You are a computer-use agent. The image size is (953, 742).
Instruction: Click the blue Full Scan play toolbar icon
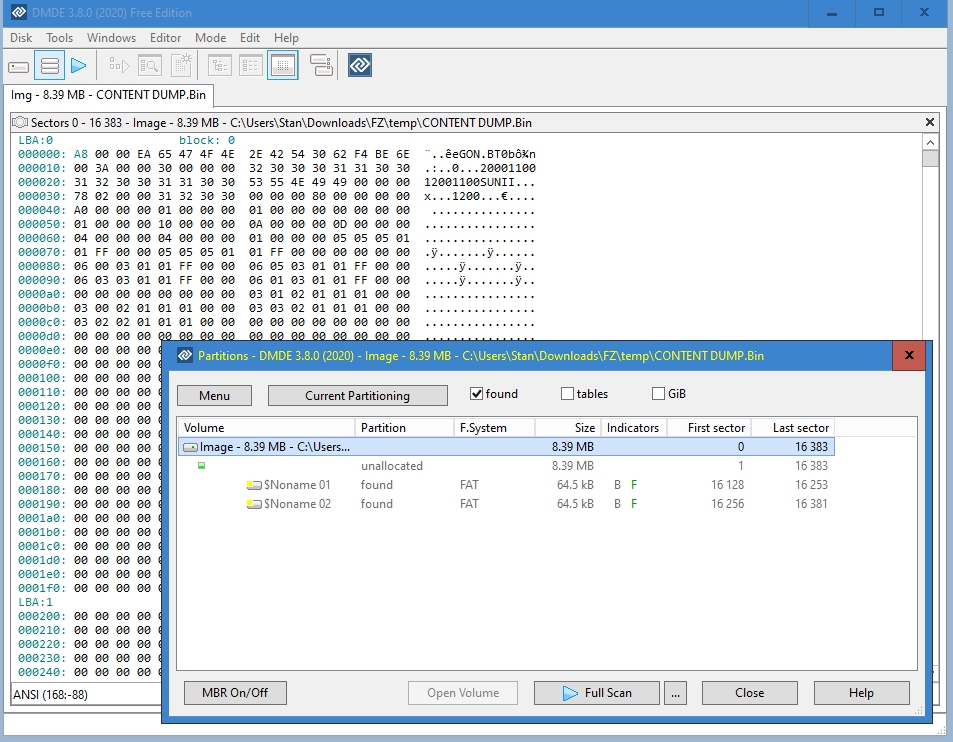78,66
